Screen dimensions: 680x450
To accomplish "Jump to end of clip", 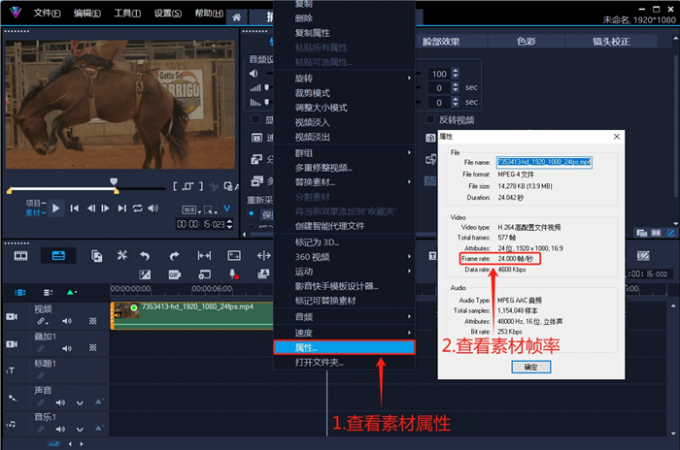I will pyautogui.click(x=122, y=209).
